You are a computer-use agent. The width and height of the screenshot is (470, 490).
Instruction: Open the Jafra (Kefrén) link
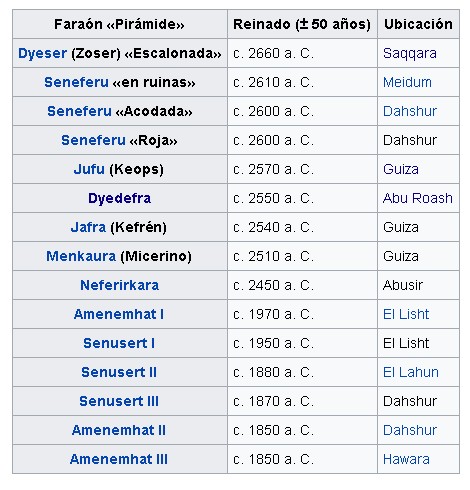click(x=88, y=227)
